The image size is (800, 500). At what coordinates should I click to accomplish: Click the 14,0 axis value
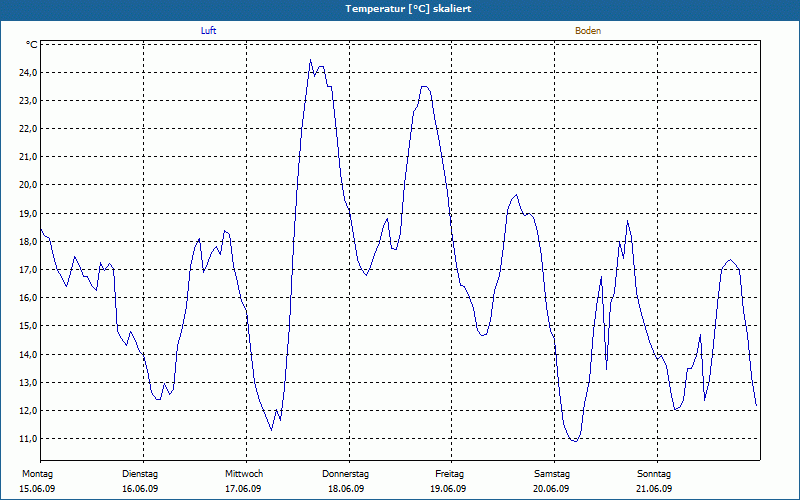(28, 355)
